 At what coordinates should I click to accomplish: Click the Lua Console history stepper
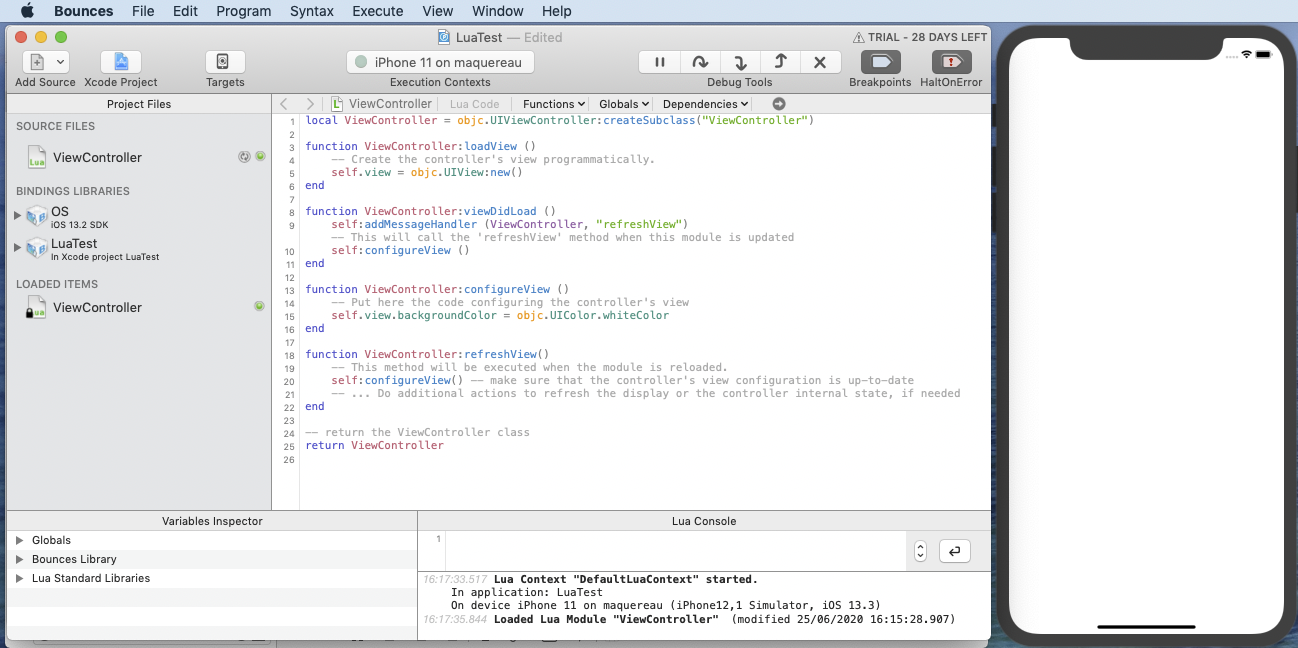(921, 551)
